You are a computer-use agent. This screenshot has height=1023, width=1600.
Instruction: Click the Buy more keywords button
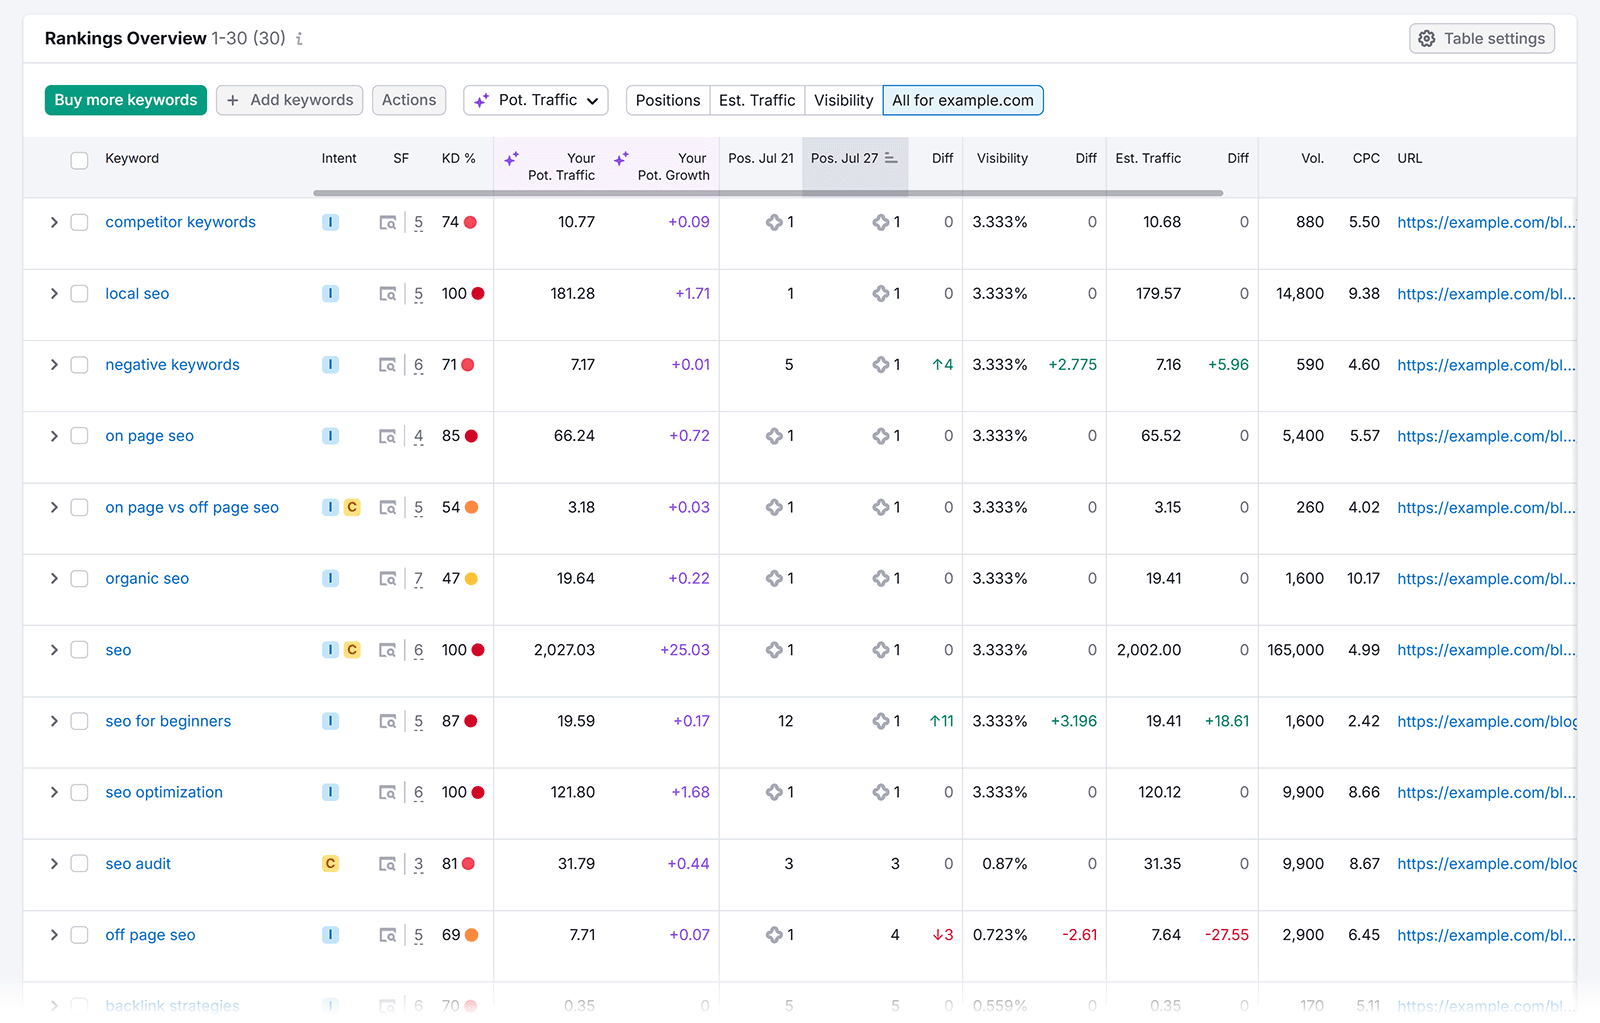(125, 100)
